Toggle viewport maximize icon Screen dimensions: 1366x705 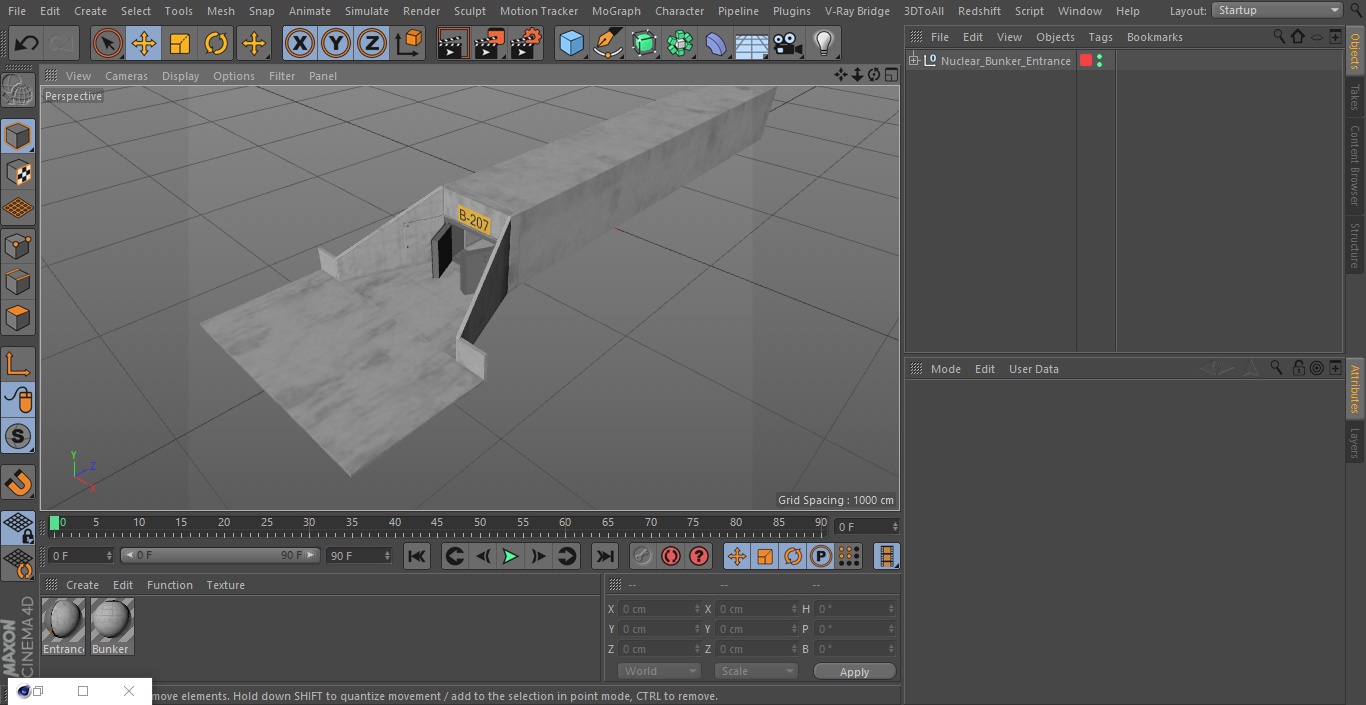[891, 75]
